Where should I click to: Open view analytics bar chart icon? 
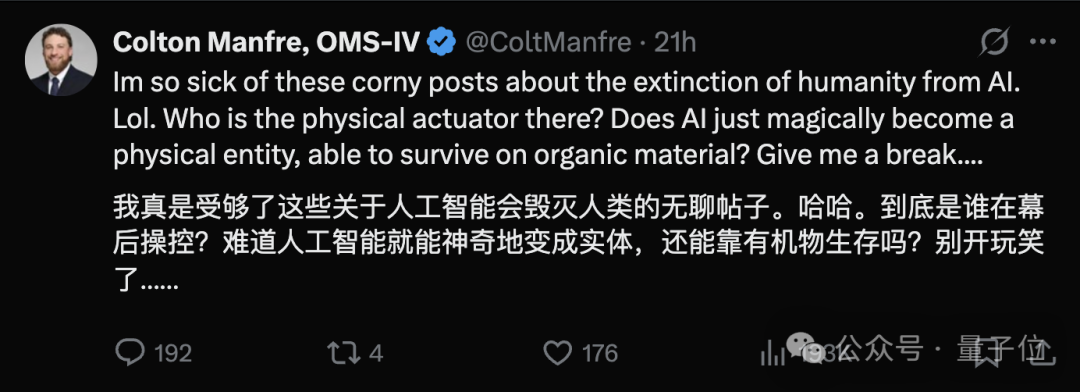tap(771, 353)
